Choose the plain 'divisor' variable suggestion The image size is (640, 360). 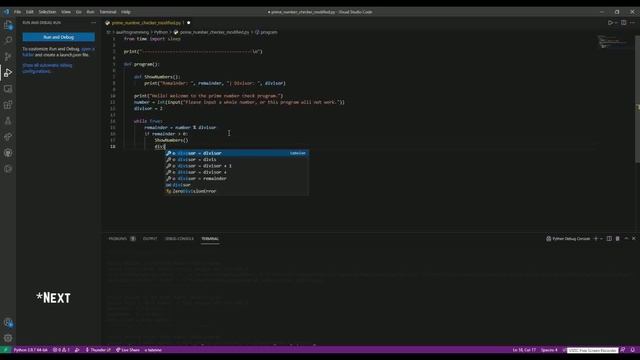[237, 185]
